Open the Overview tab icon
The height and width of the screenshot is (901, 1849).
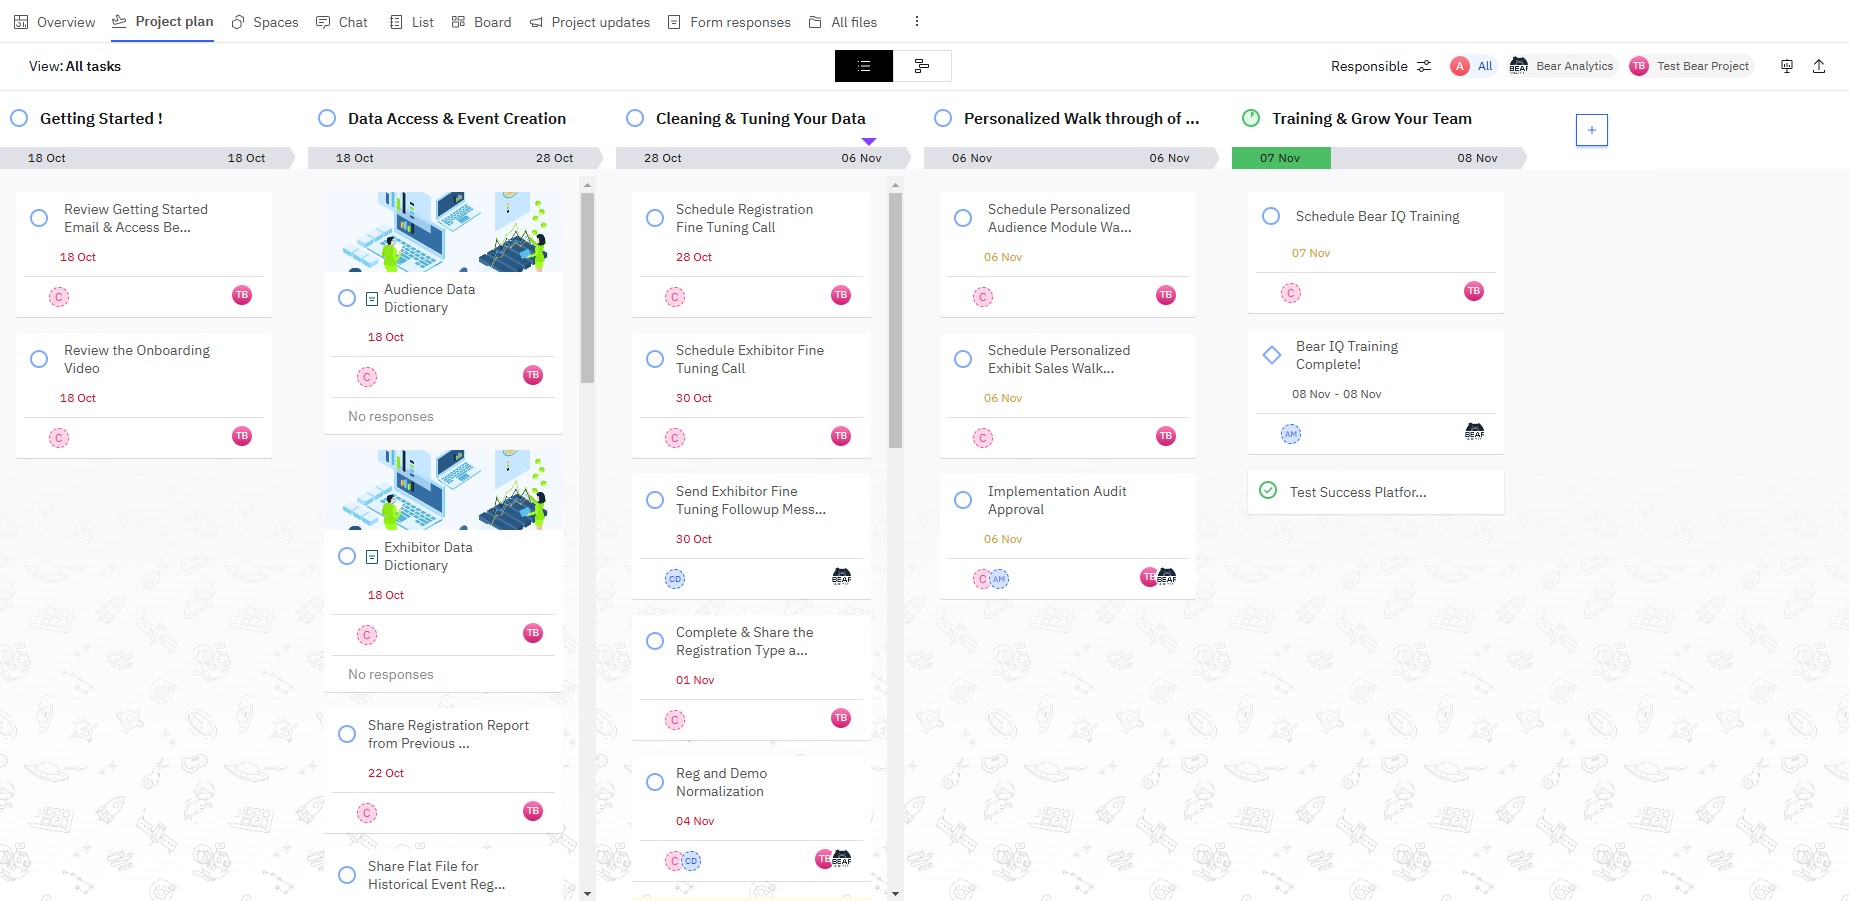pos(21,21)
